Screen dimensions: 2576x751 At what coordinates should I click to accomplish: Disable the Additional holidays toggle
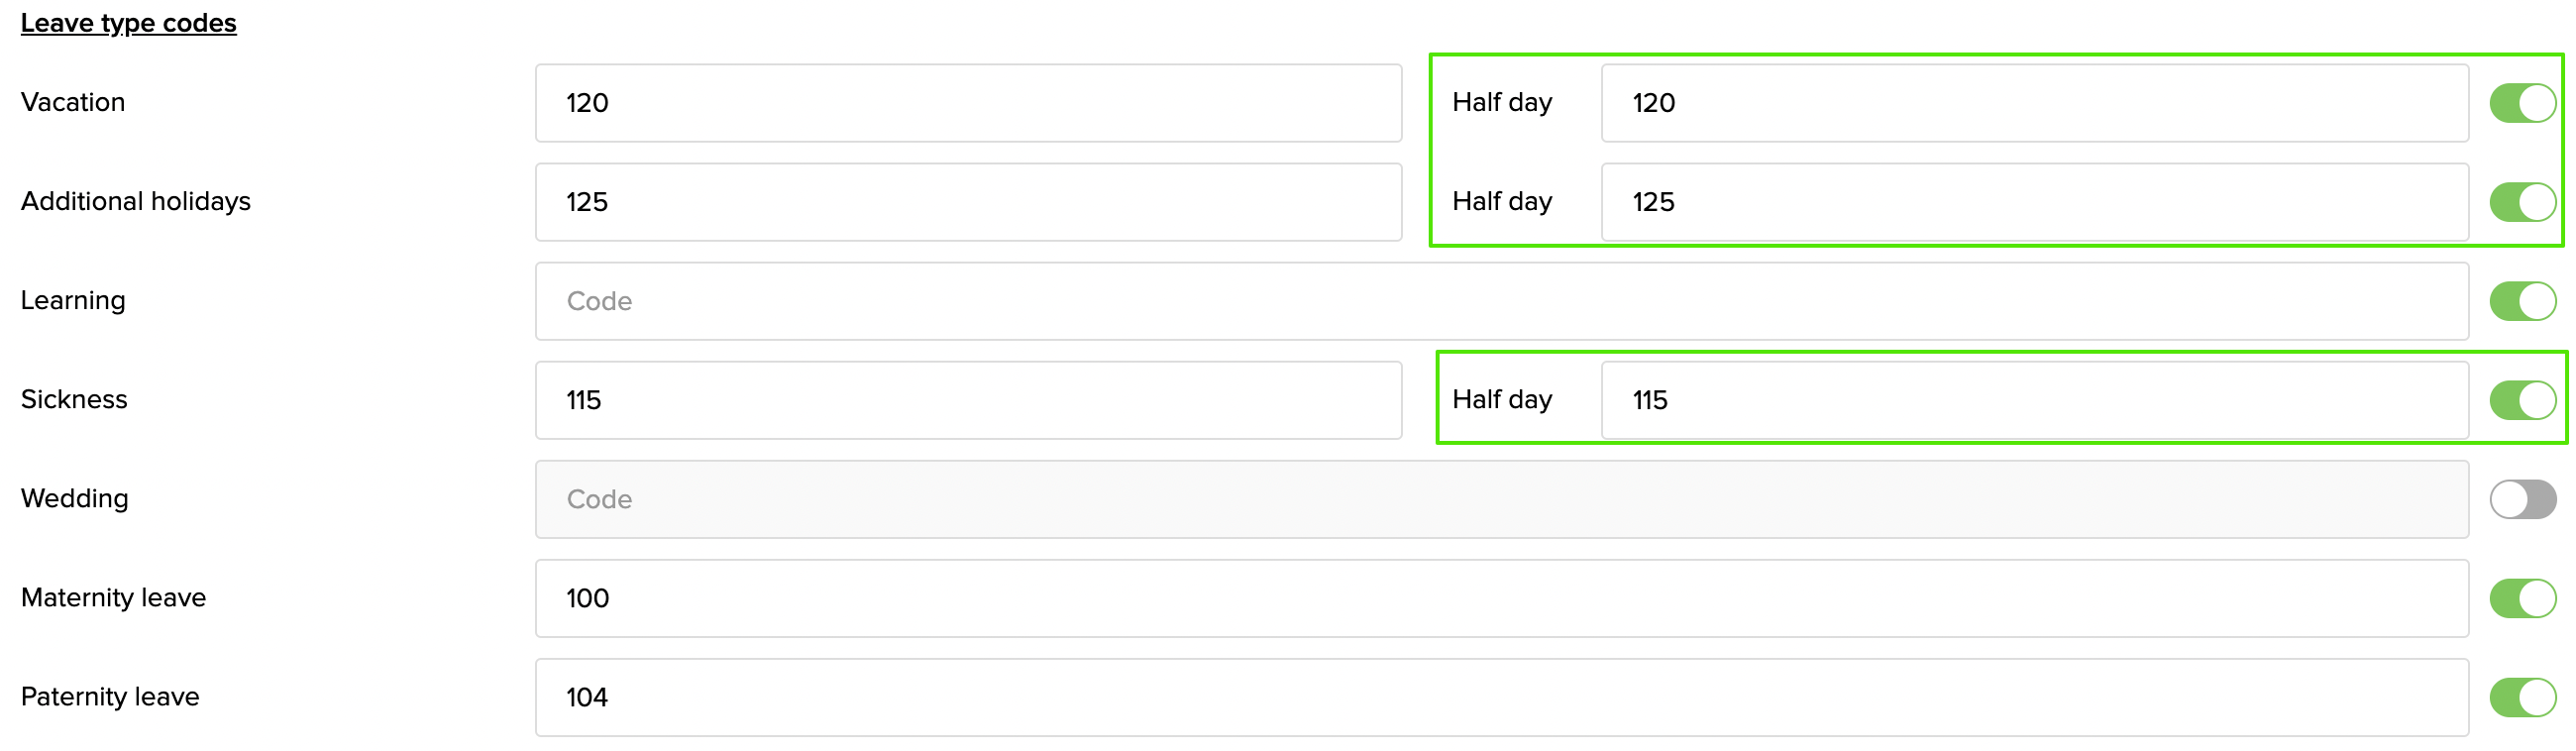[2522, 202]
